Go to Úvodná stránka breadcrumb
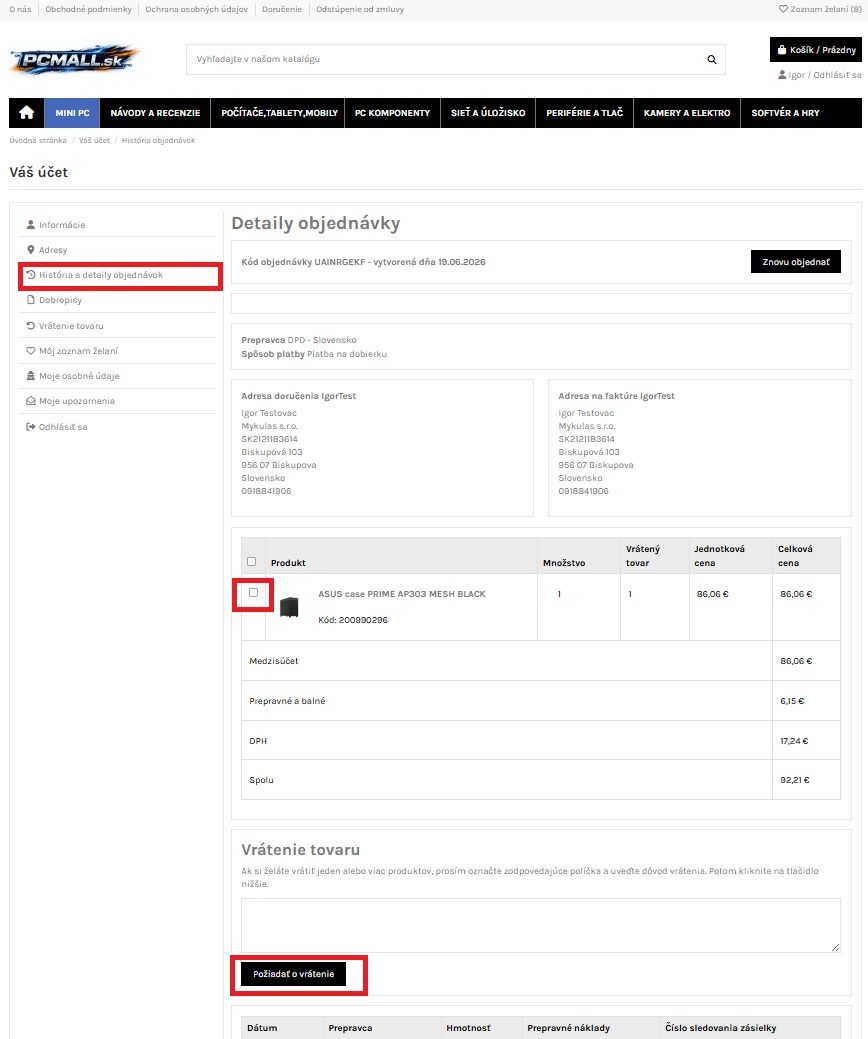The image size is (868, 1039). point(38,140)
